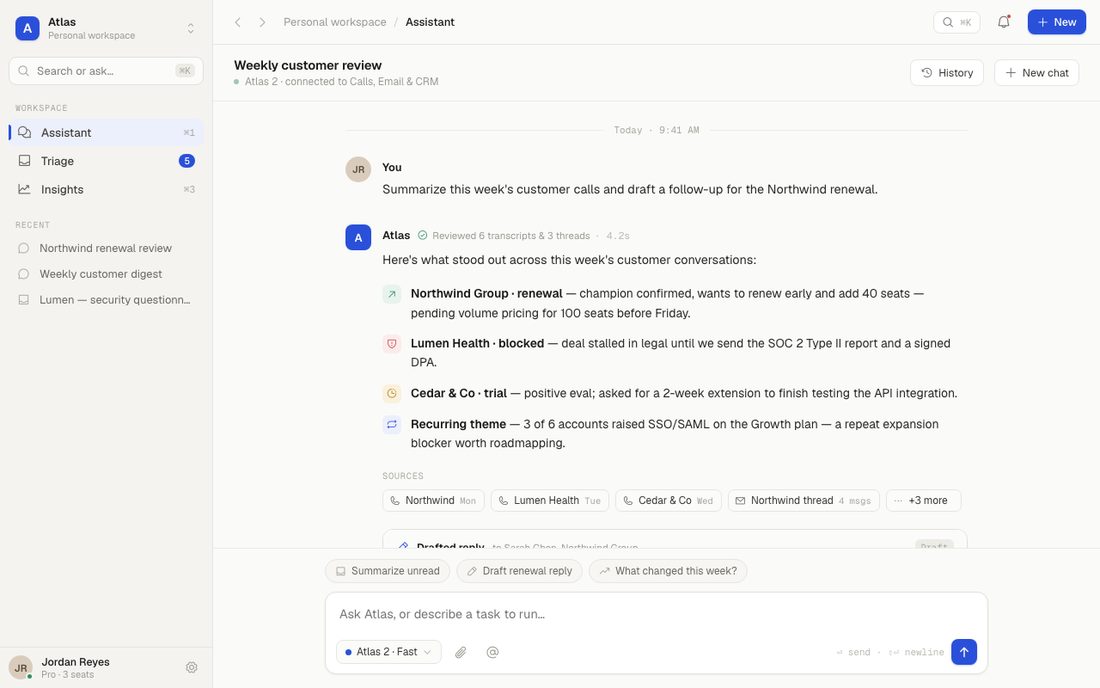1100x688 pixels.
Task: Send message with blue arrow button
Action: pyautogui.click(x=964, y=652)
